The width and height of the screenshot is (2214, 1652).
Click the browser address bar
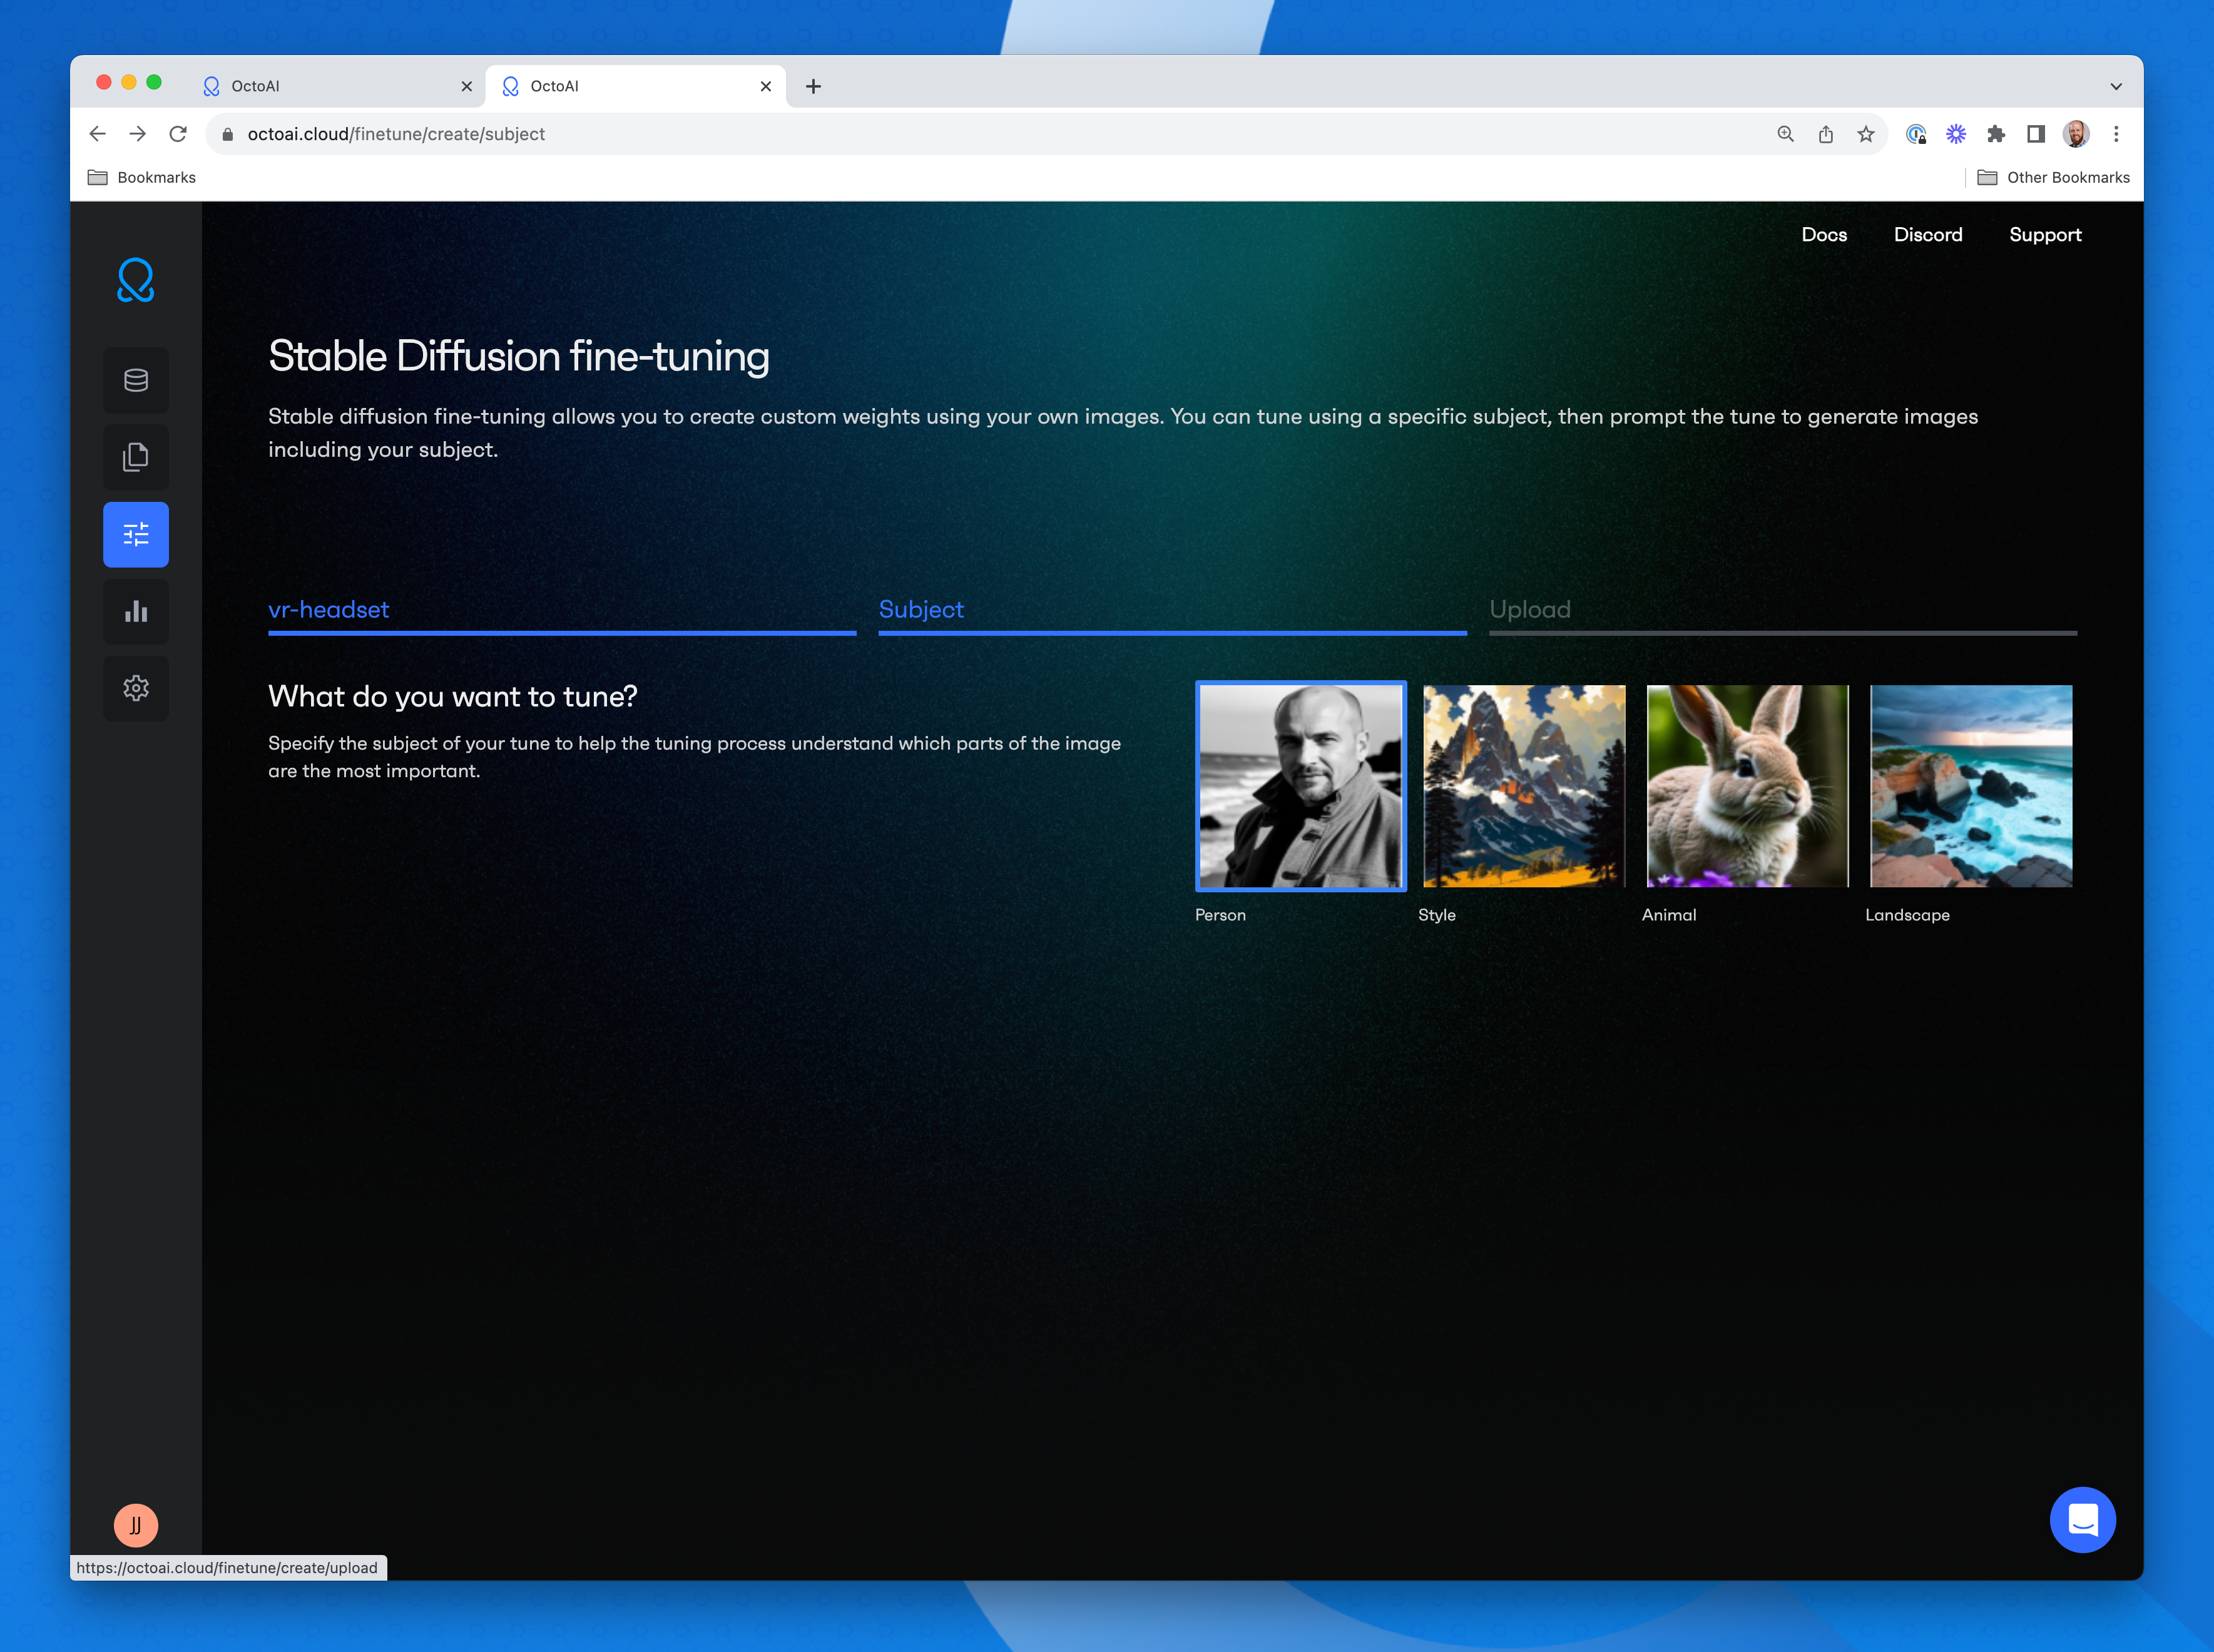(900, 134)
